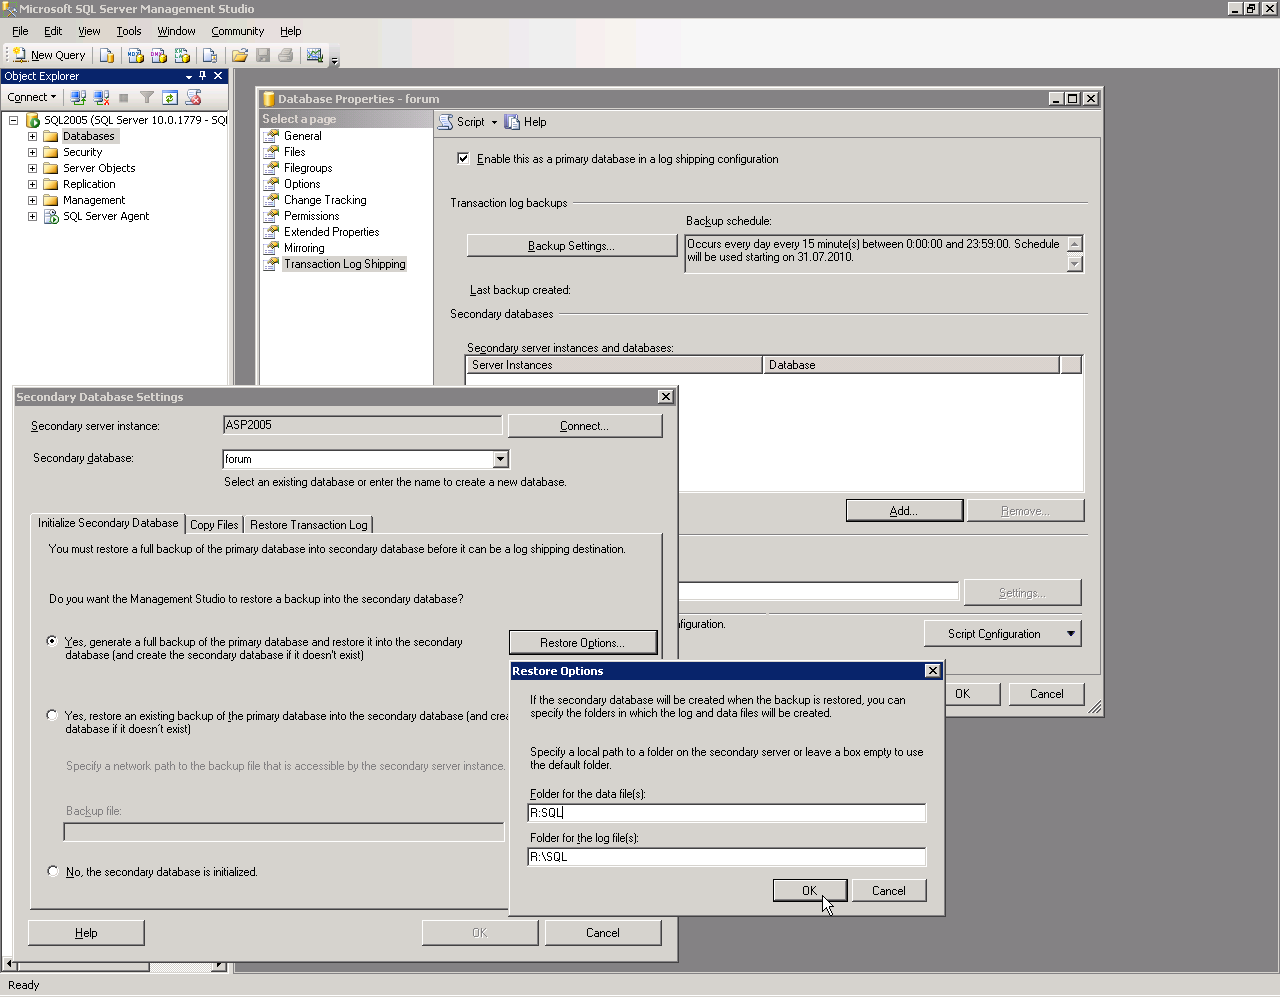1280x997 pixels.
Task: Open the File menu
Action: tap(20, 31)
